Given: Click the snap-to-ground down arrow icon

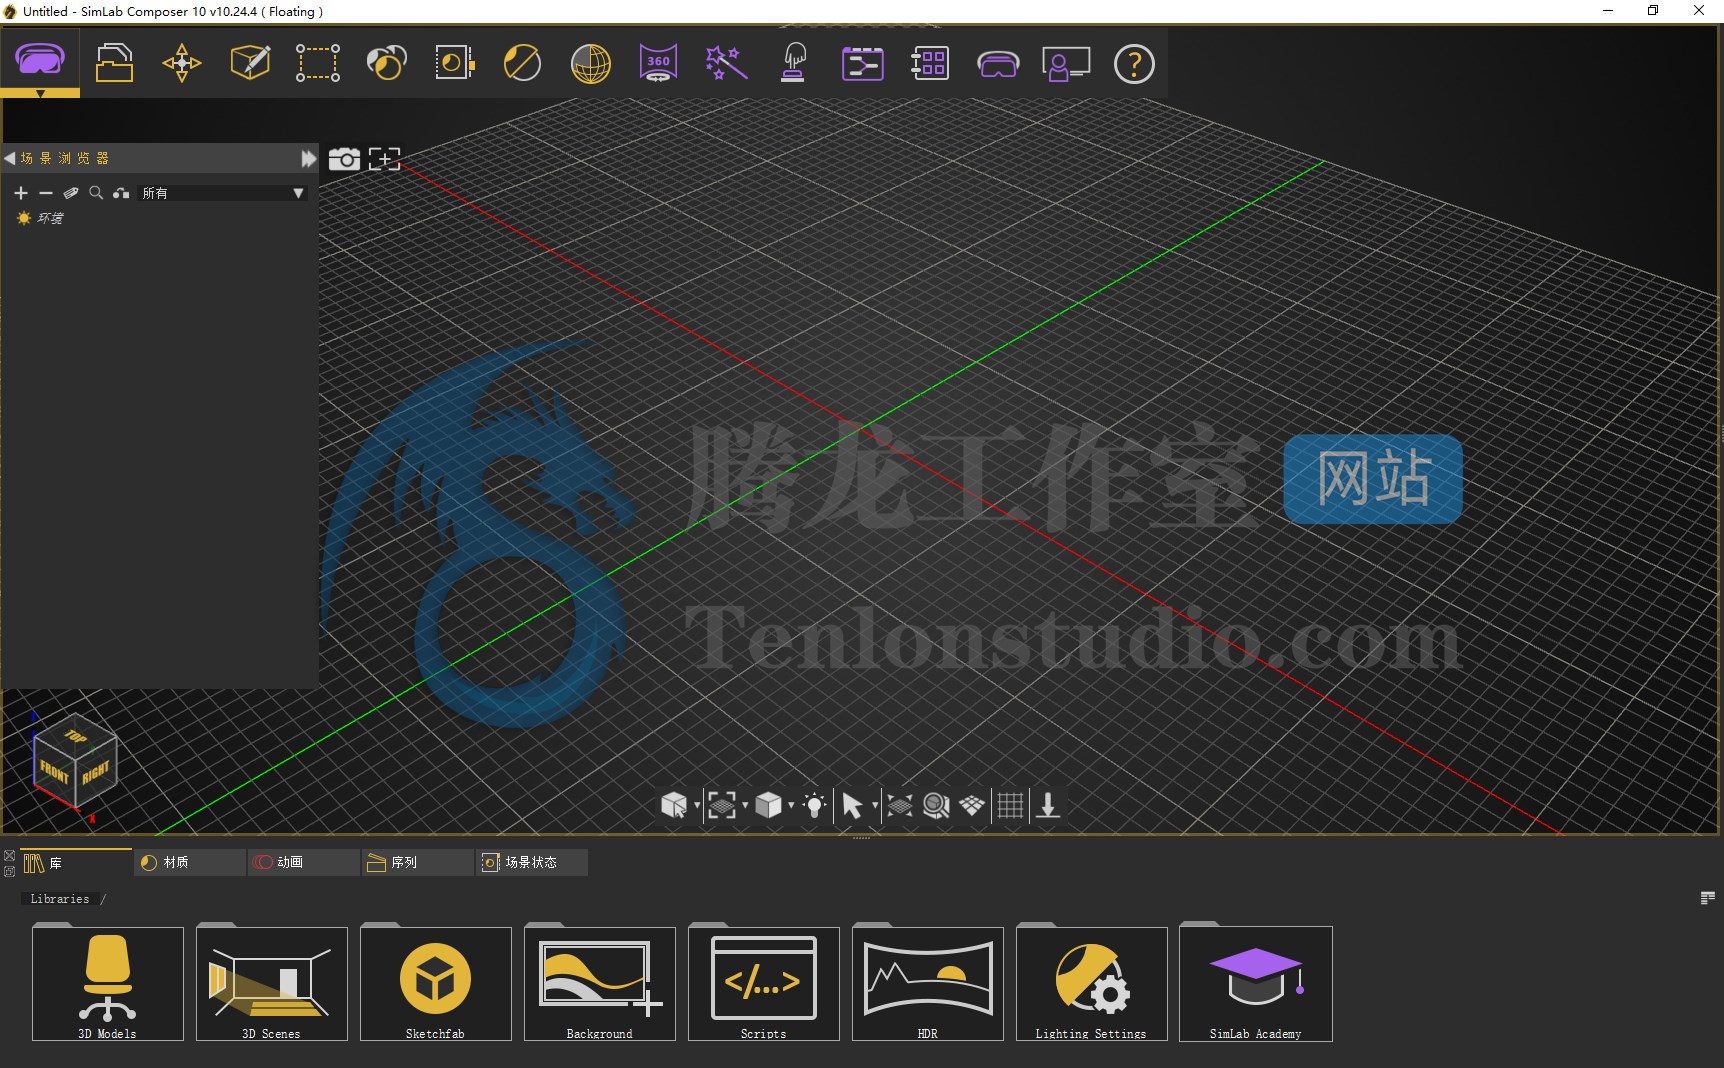Looking at the screenshot, I should pos(1048,805).
